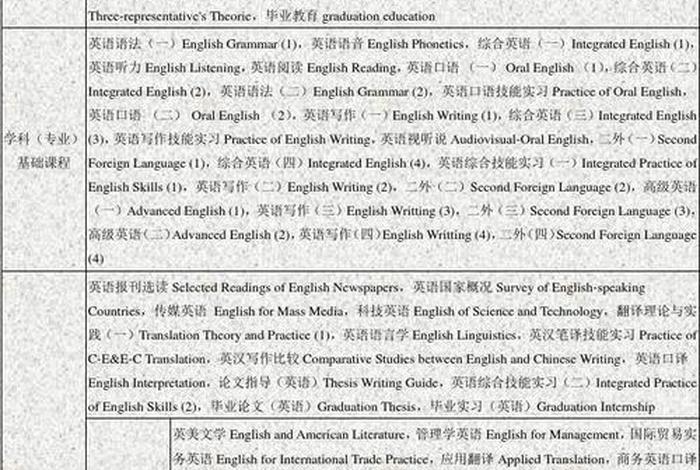Click "English of Science and Technology"
The height and width of the screenshot is (470, 700).
[x=508, y=312]
